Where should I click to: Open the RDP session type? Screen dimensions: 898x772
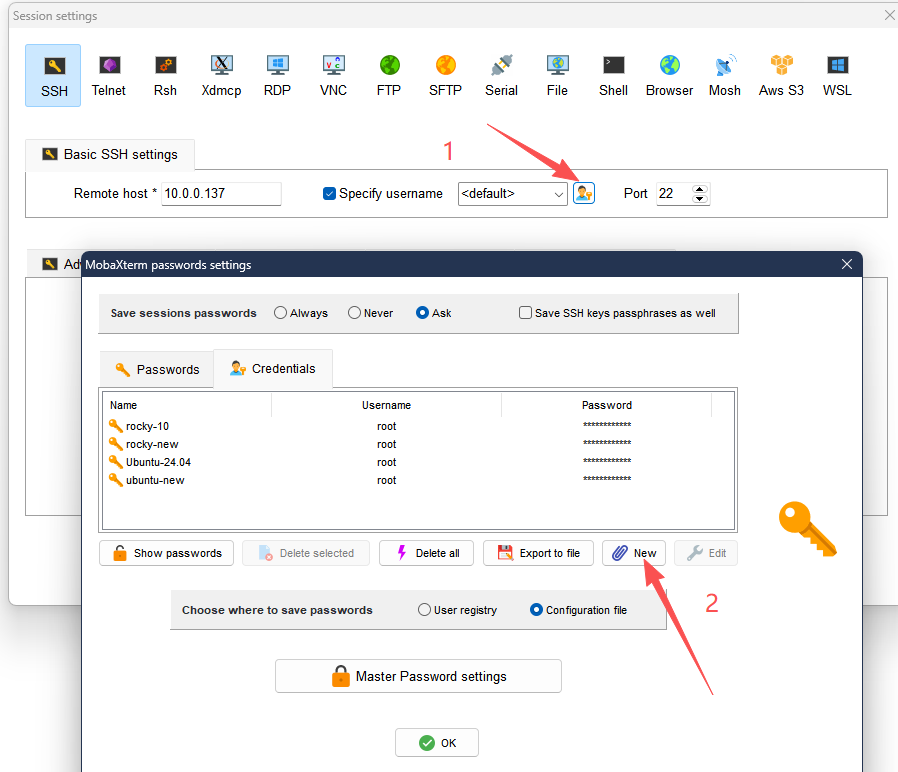tap(277, 76)
